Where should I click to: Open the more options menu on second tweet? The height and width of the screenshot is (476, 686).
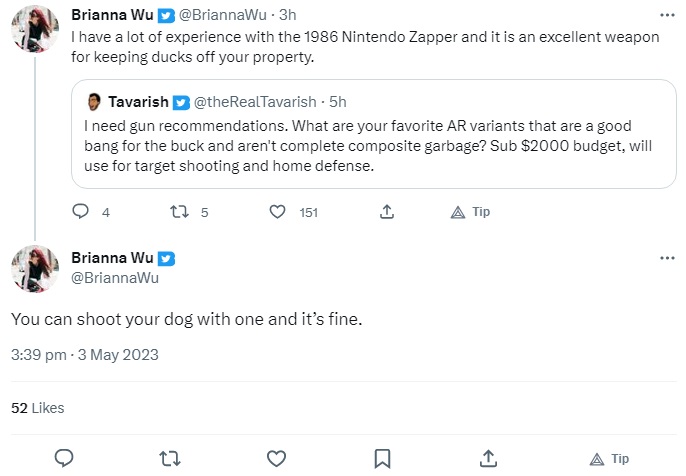(667, 258)
